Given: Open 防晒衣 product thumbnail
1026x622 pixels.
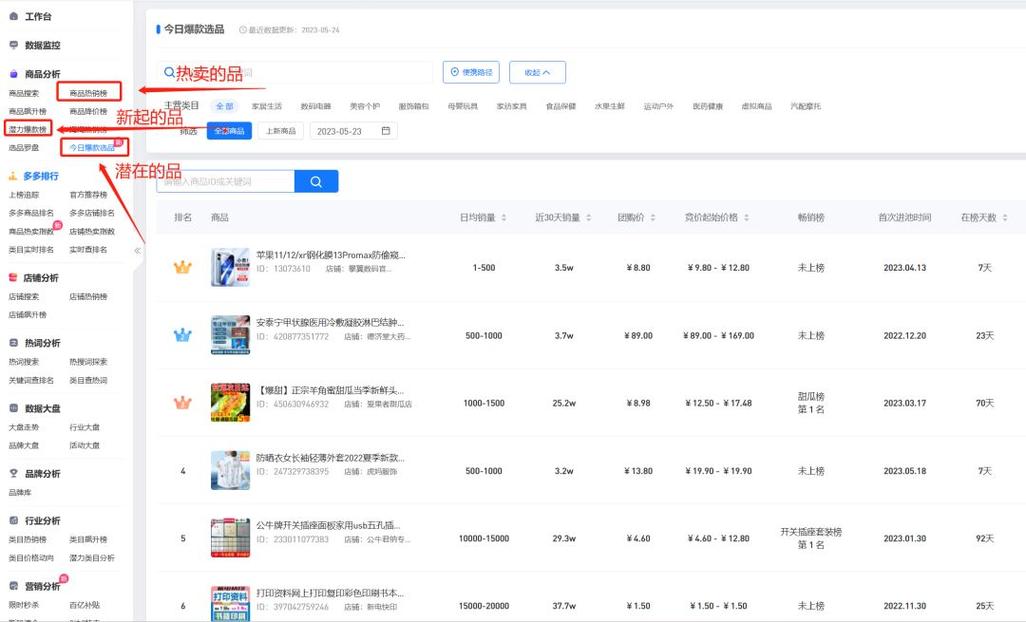Looking at the screenshot, I should [x=230, y=470].
